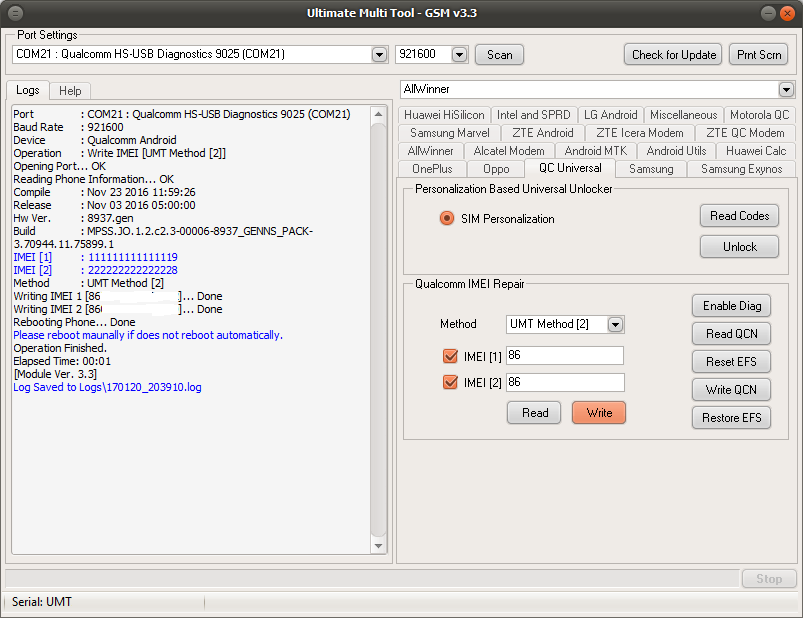The height and width of the screenshot is (618, 803).
Task: Open the Miscellaneous tab
Action: click(x=684, y=115)
